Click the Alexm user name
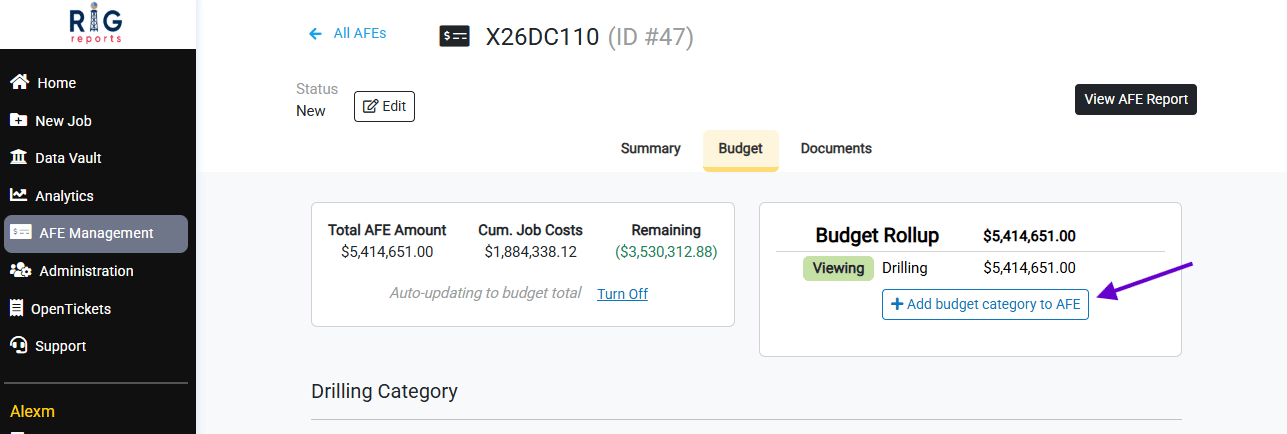The height and width of the screenshot is (434, 1287). (x=32, y=411)
